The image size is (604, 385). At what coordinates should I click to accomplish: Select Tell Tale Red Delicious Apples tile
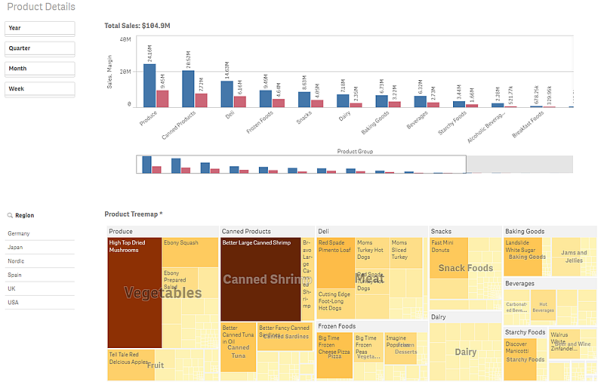click(131, 365)
